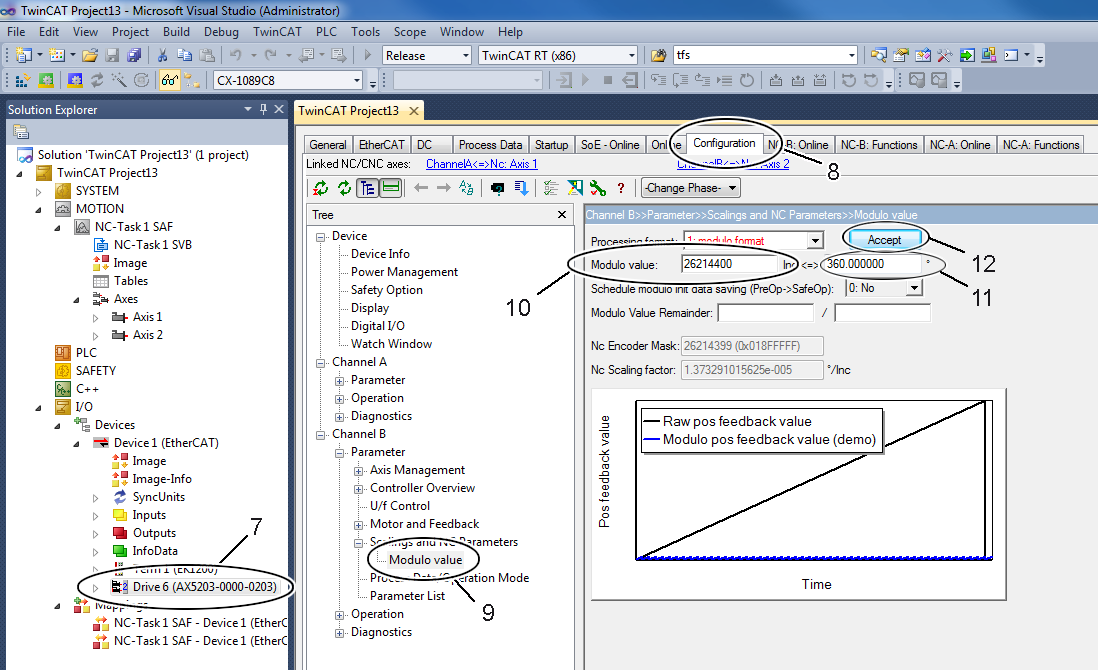Close the Tree panel with X
1098x670 pixels.
562,214
